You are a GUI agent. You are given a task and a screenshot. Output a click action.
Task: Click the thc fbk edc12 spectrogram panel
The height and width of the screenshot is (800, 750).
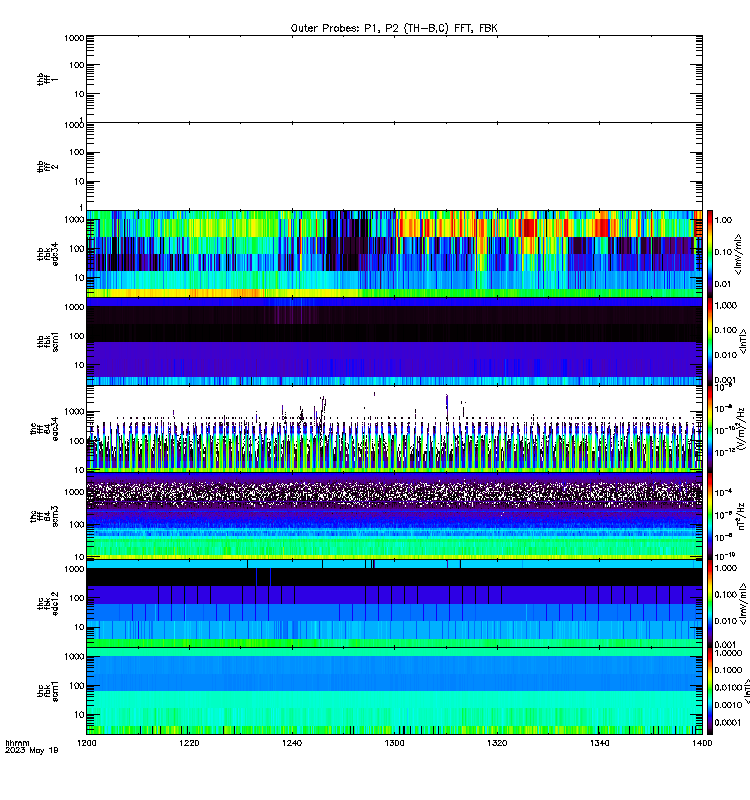click(394, 604)
